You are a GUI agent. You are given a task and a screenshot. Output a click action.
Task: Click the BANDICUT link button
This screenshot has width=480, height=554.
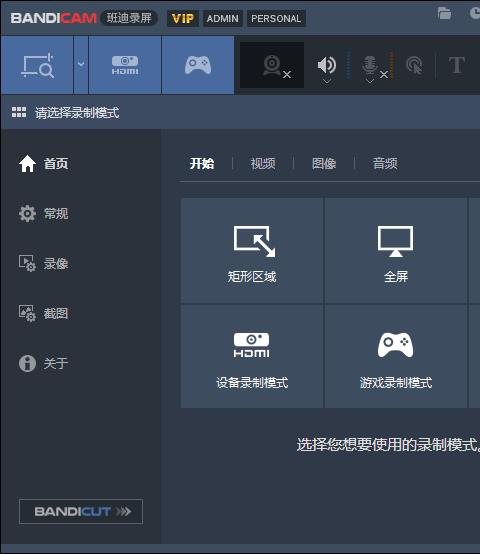tap(81, 511)
